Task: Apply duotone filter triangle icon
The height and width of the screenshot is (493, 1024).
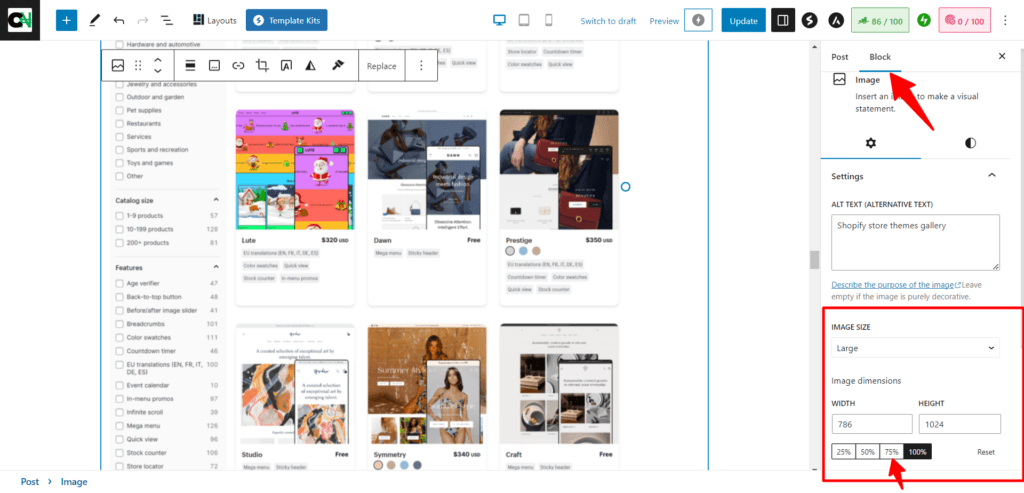Action: tap(310, 65)
